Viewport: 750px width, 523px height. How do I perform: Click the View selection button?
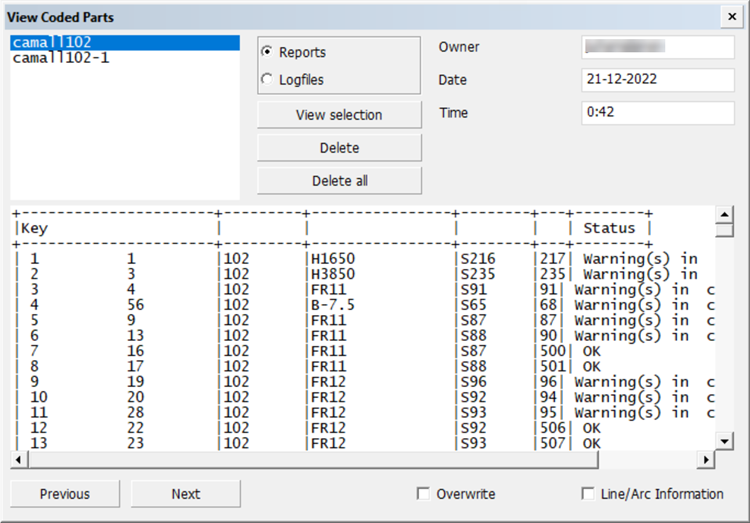pos(339,115)
